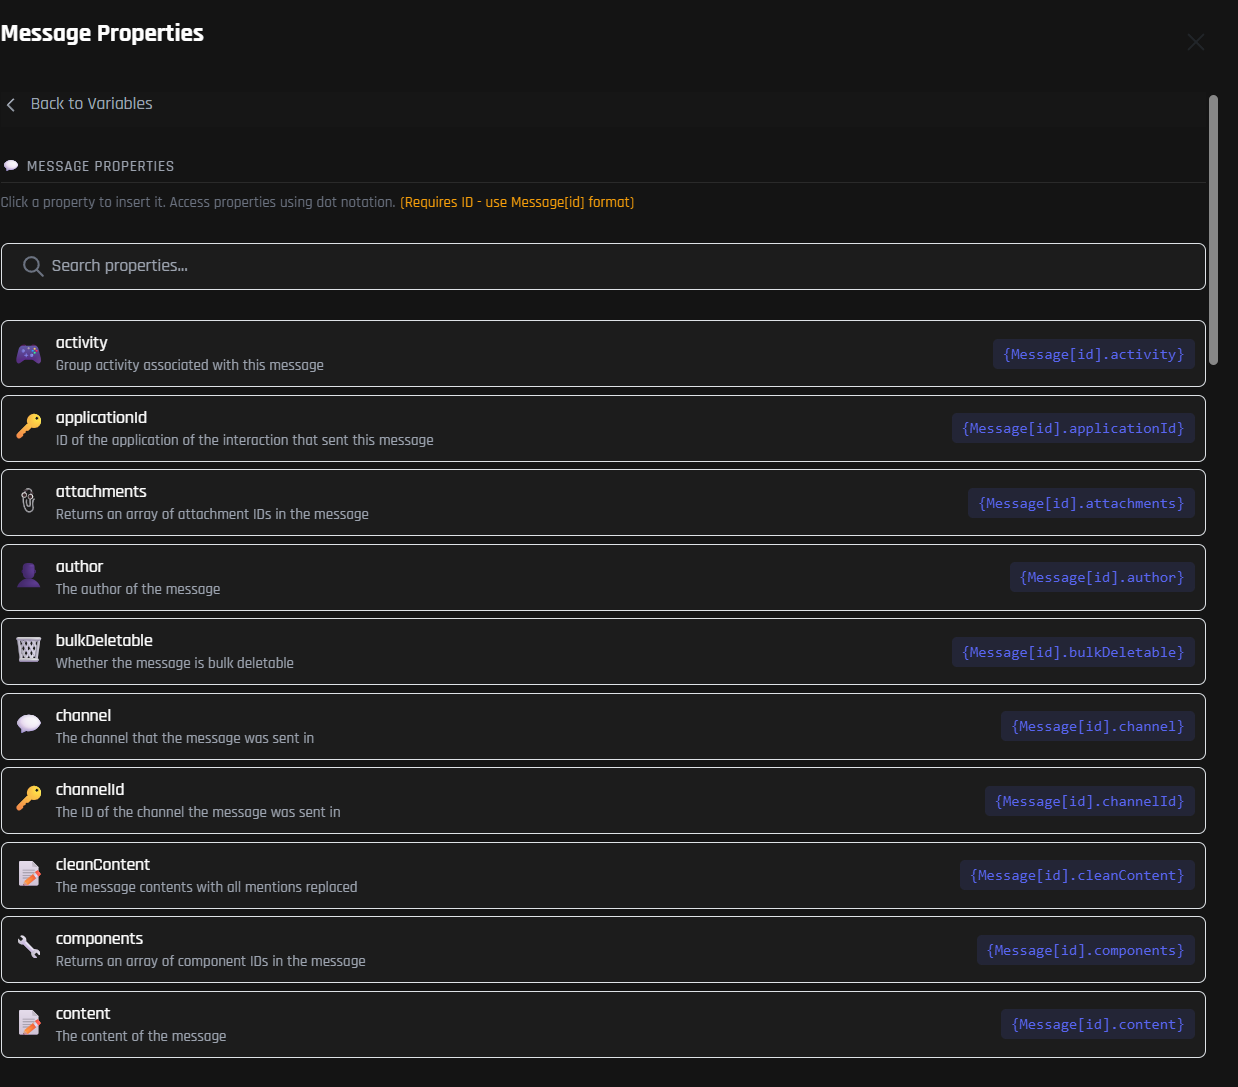
Task: Click the cleanContent memo icon
Action: 29,873
